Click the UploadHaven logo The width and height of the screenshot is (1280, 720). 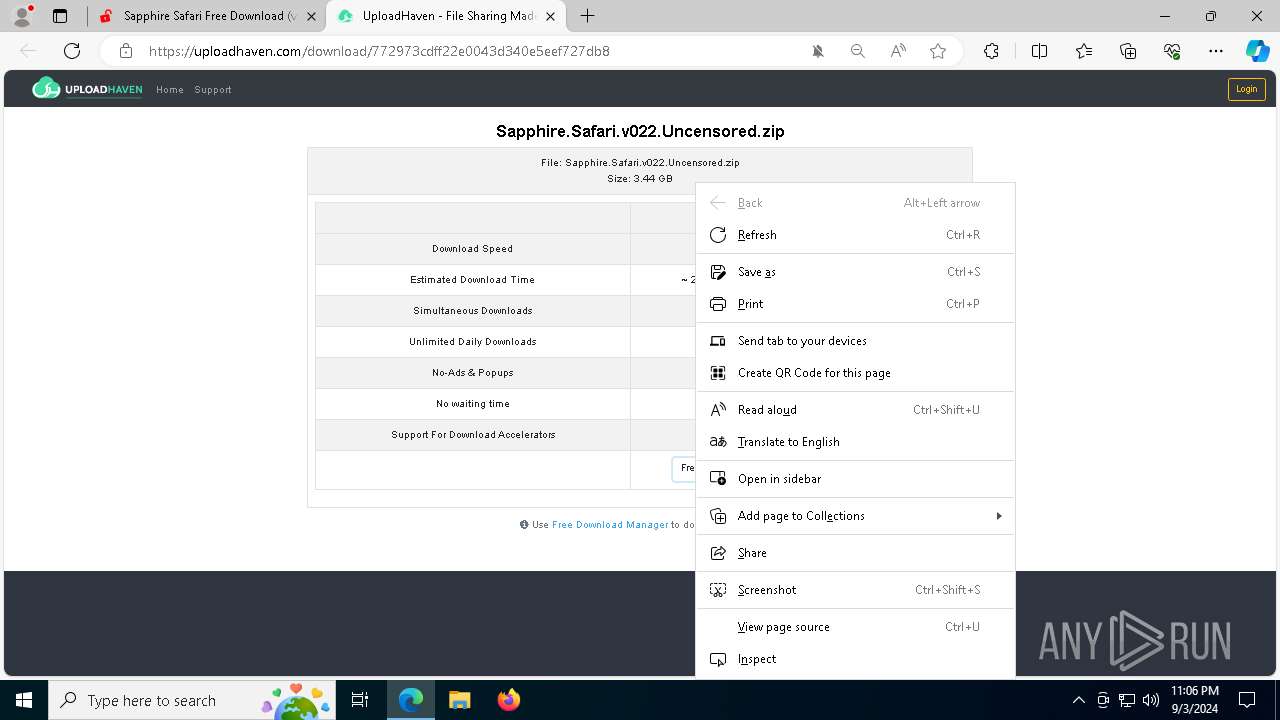87,89
